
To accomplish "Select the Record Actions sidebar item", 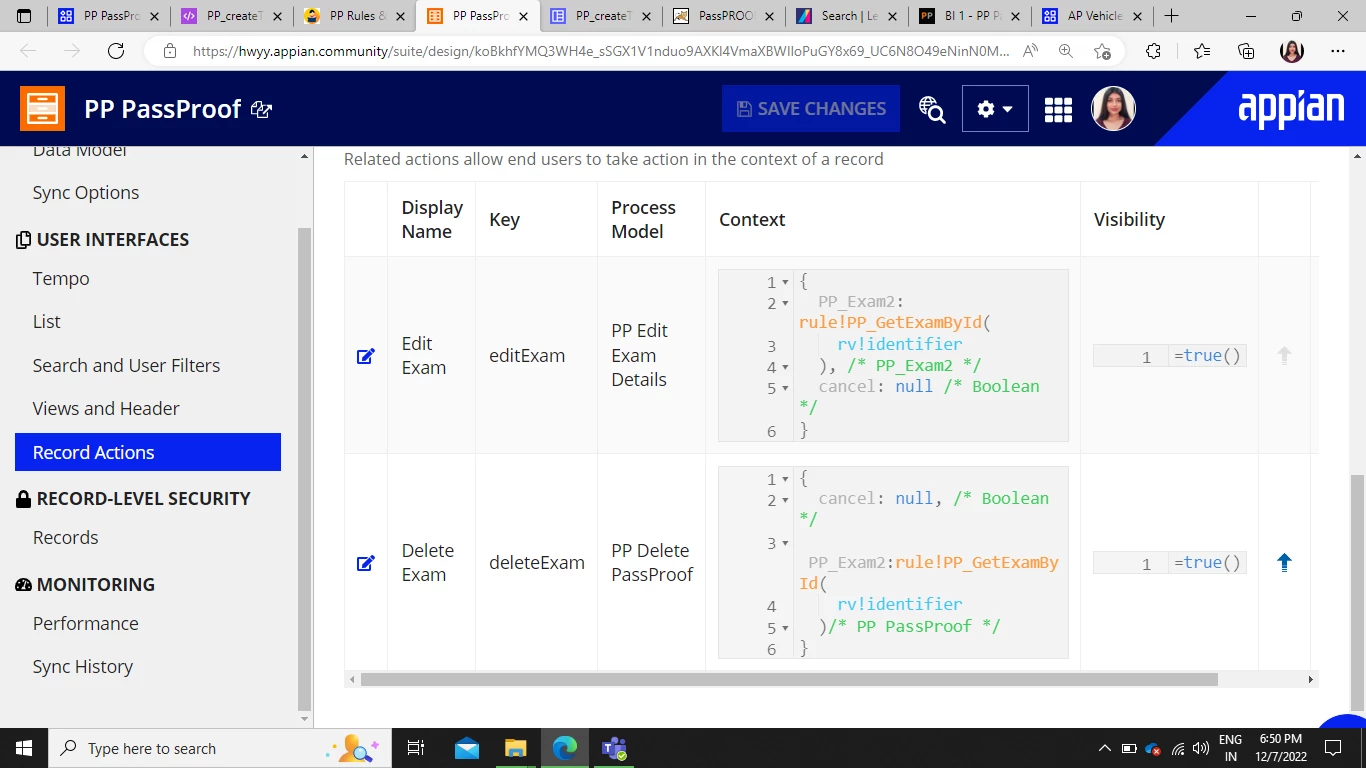I will coord(148,452).
